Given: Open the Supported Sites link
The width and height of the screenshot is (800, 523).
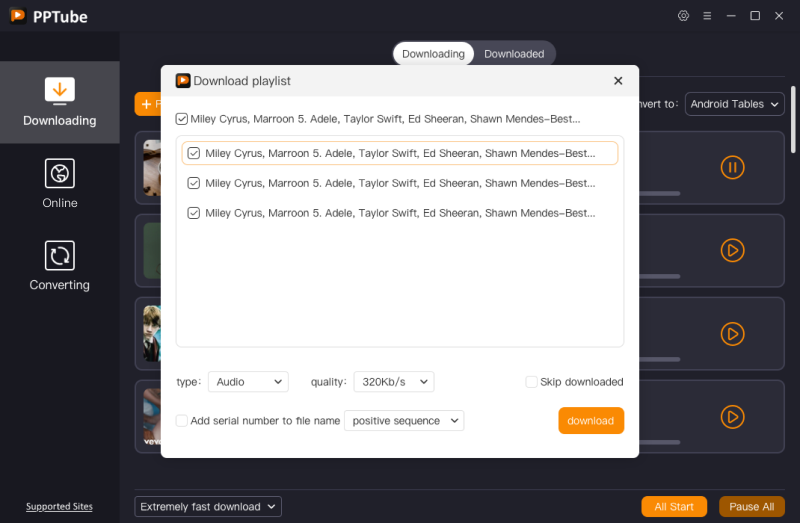Looking at the screenshot, I should pyautogui.click(x=59, y=506).
